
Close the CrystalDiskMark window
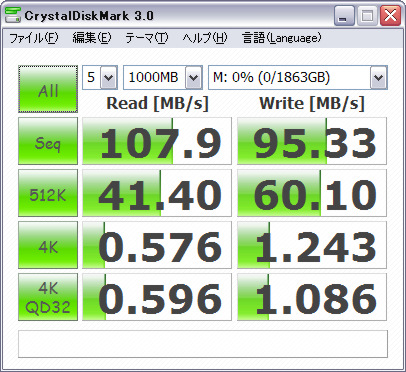390,16
